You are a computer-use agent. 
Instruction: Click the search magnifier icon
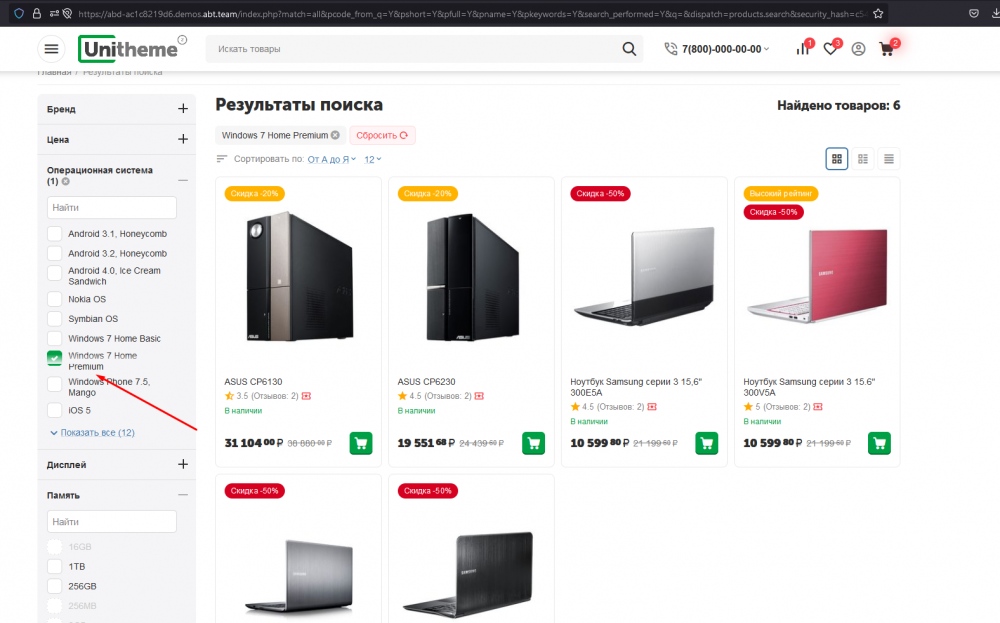629,49
